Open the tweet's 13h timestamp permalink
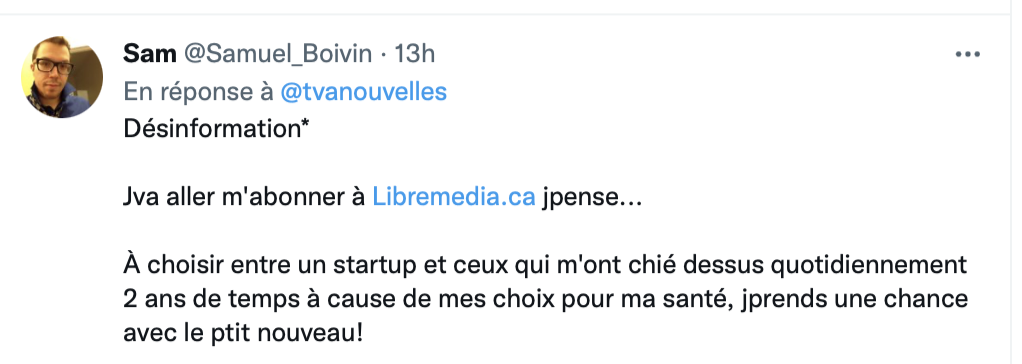 415,53
